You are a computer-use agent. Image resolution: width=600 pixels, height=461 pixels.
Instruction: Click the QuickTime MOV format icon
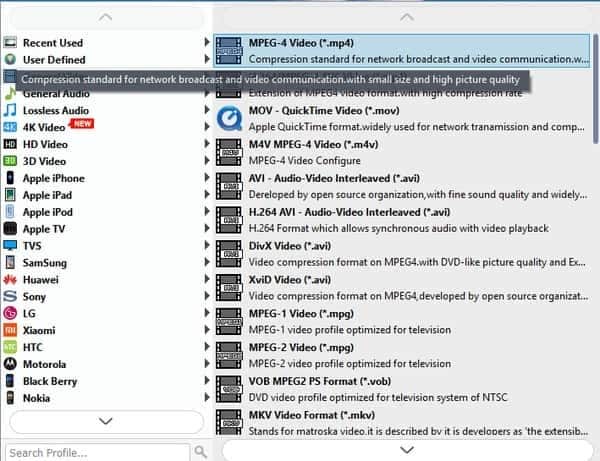[x=229, y=120]
